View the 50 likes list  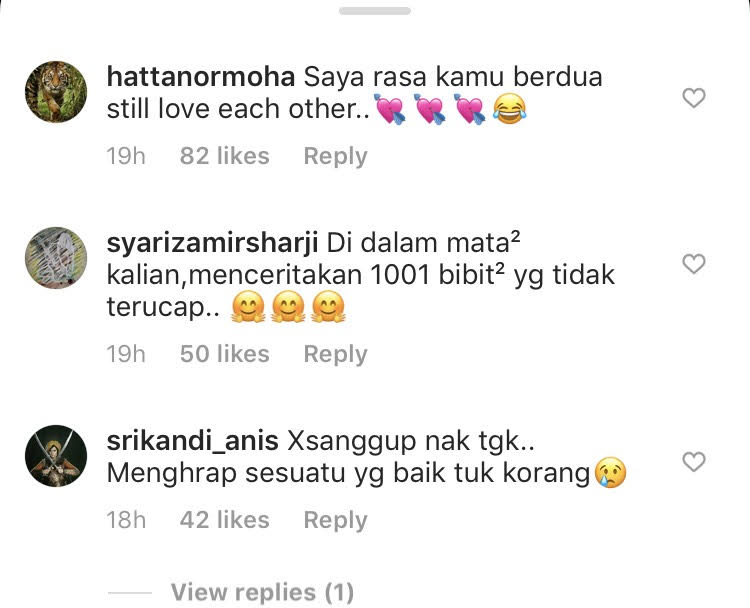(x=225, y=354)
